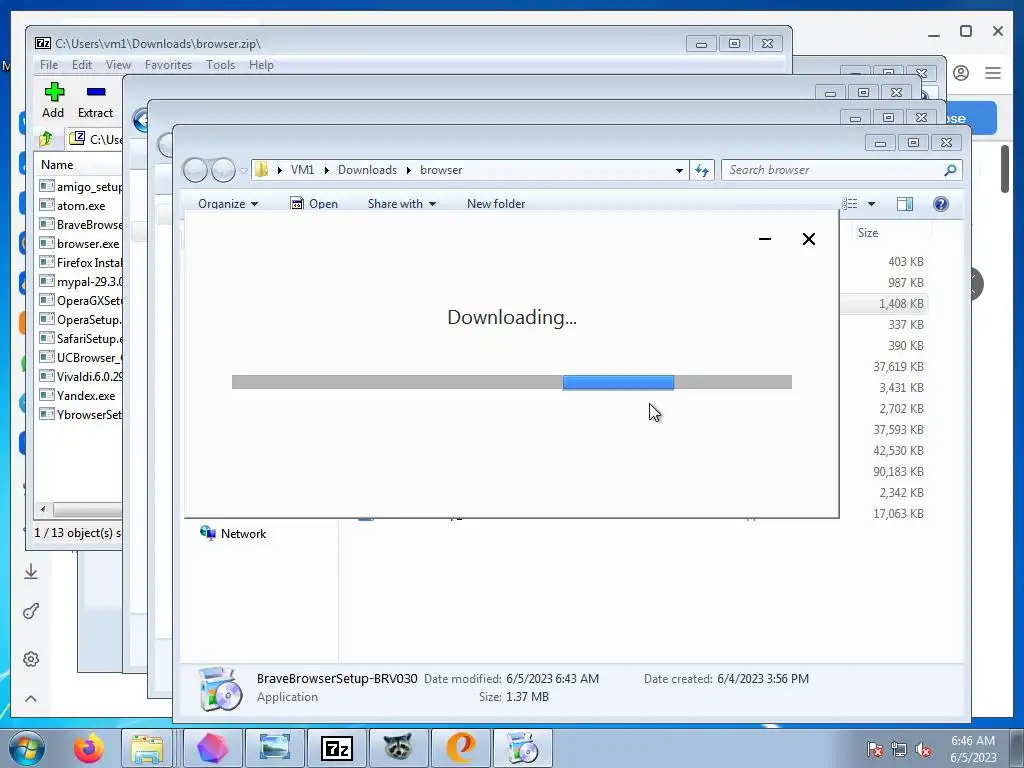Select amigo_setup file in 7-Zip list
The height and width of the screenshot is (768, 1024).
(81, 186)
